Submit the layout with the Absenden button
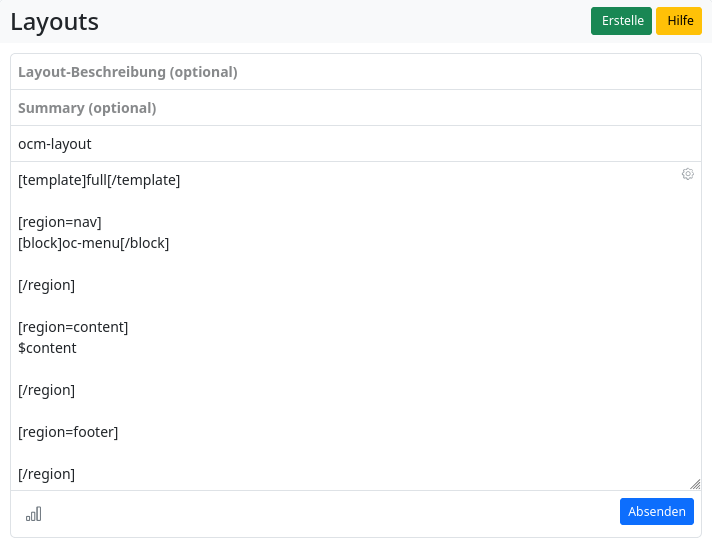This screenshot has width=712, height=541. pos(656,511)
